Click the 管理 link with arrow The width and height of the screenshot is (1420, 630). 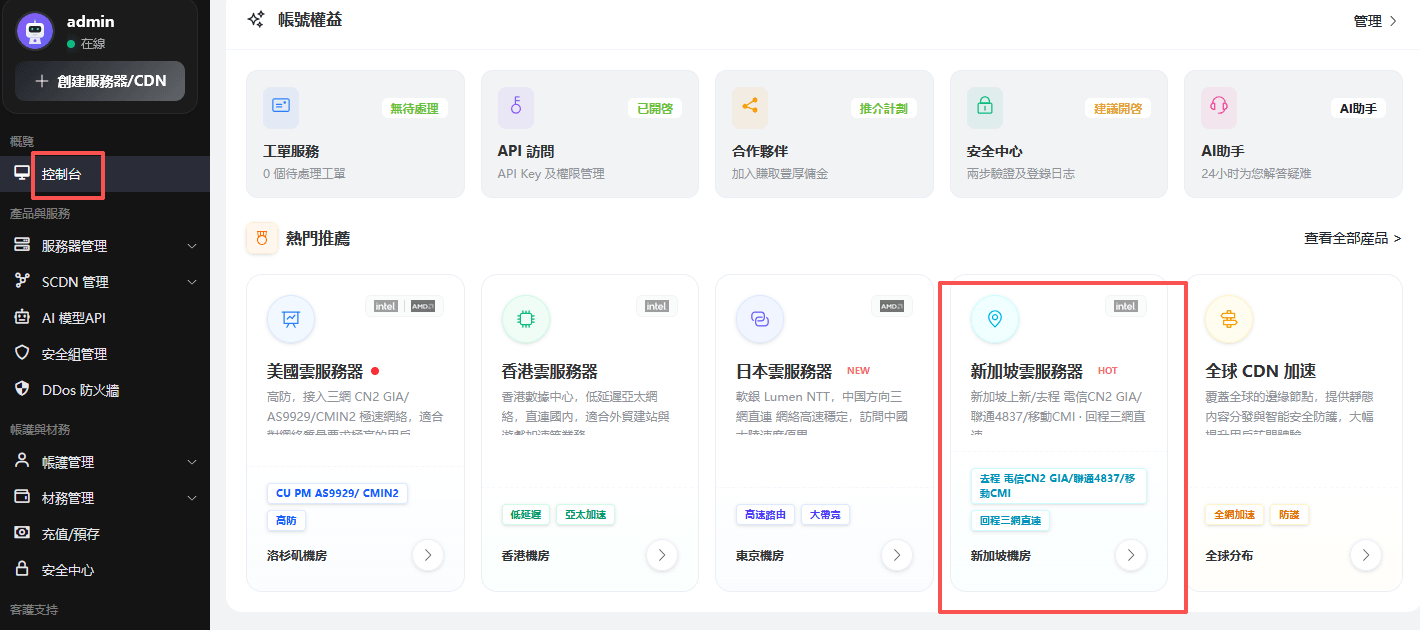pos(1375,21)
